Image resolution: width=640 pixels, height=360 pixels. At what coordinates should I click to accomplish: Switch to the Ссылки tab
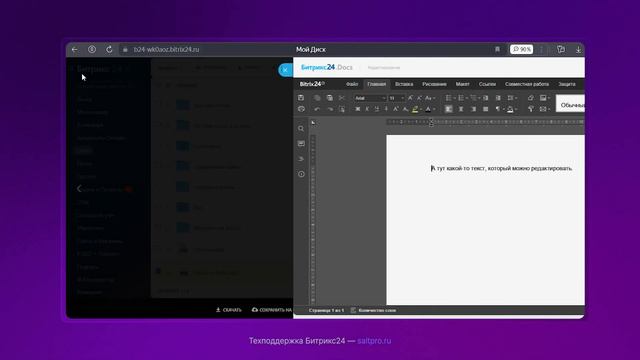(487, 84)
